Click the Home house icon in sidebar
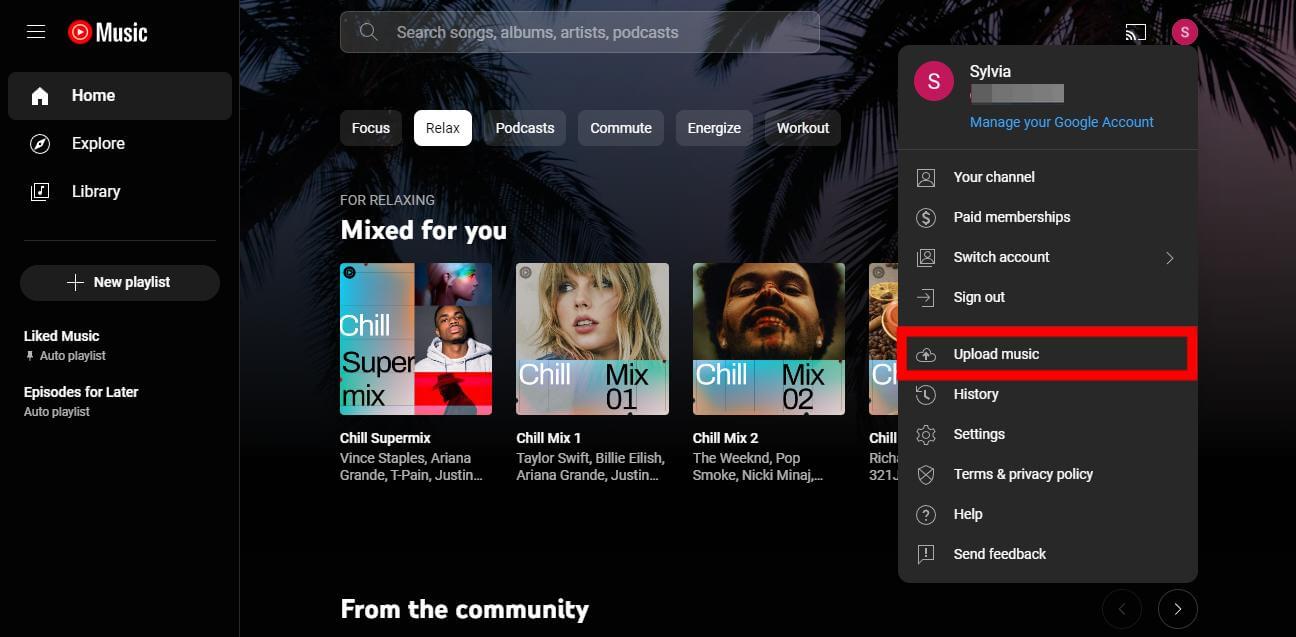Viewport: 1296px width, 637px height. coord(40,96)
